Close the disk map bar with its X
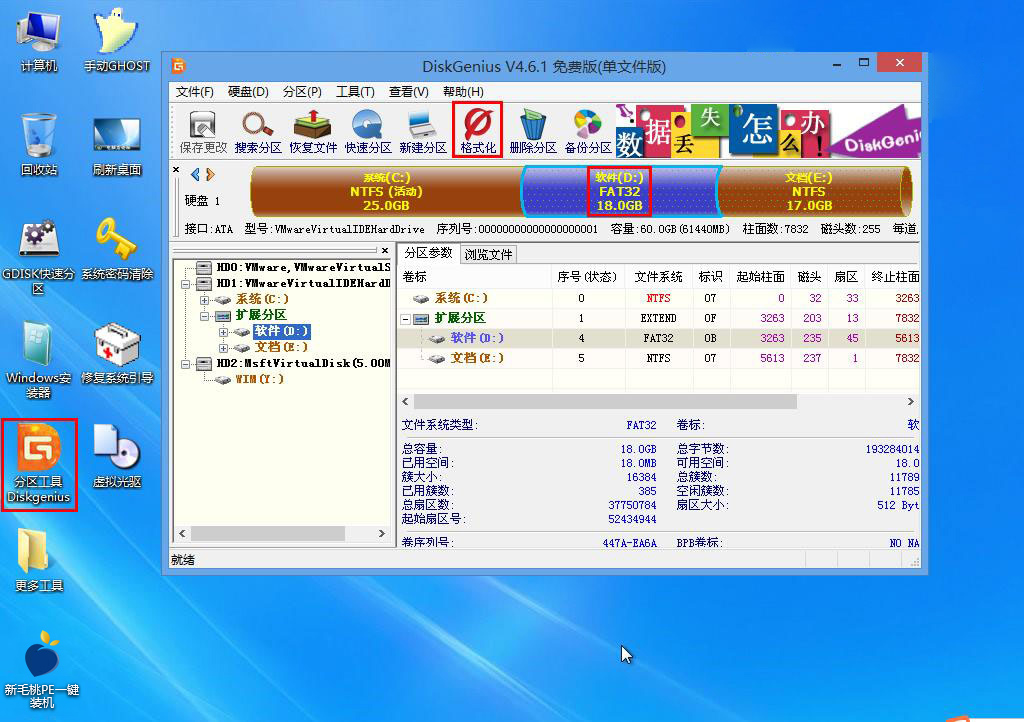1024x722 pixels. pyautogui.click(x=176, y=170)
